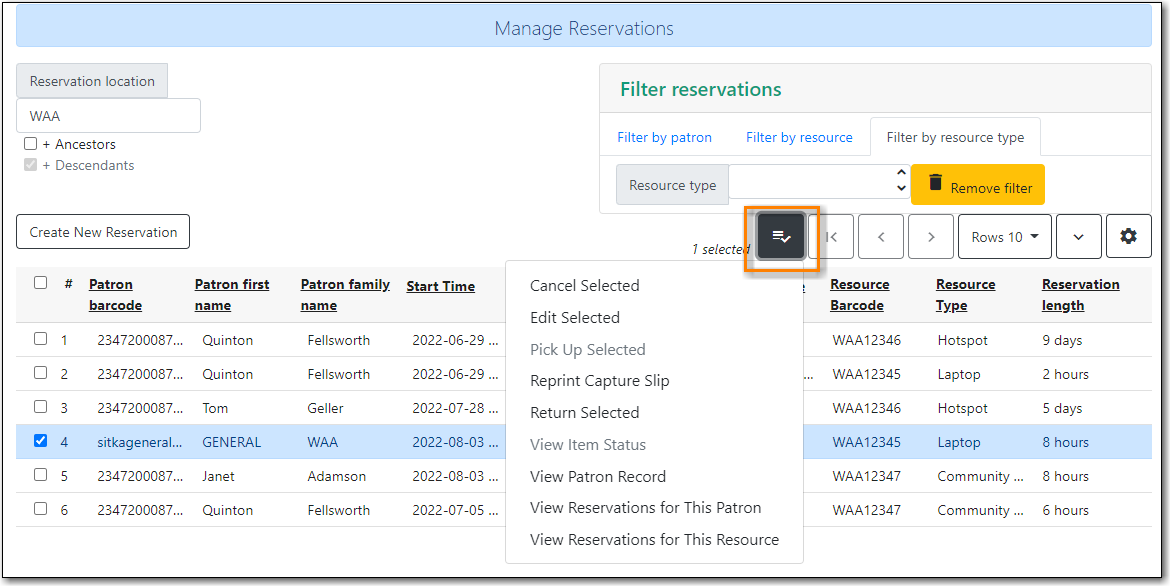
Task: Select all reservations with the header checkbox
Action: click(40, 283)
